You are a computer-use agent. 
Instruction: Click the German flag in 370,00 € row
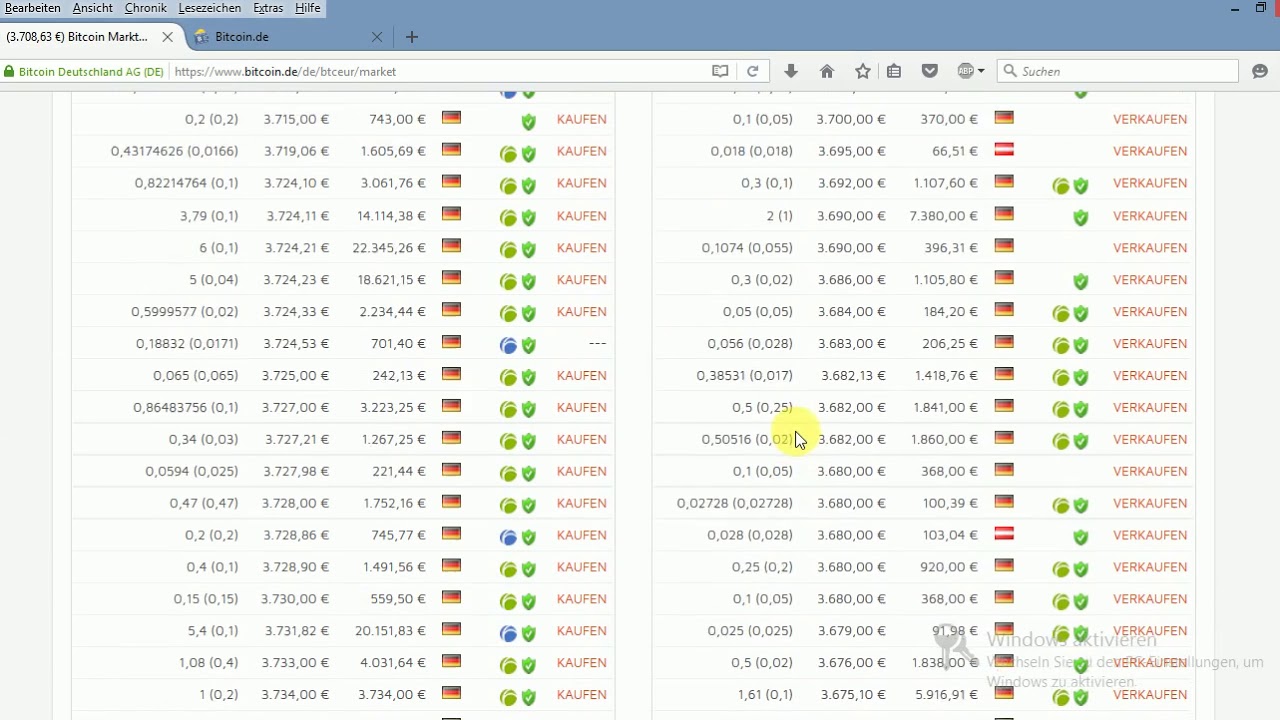point(1004,118)
